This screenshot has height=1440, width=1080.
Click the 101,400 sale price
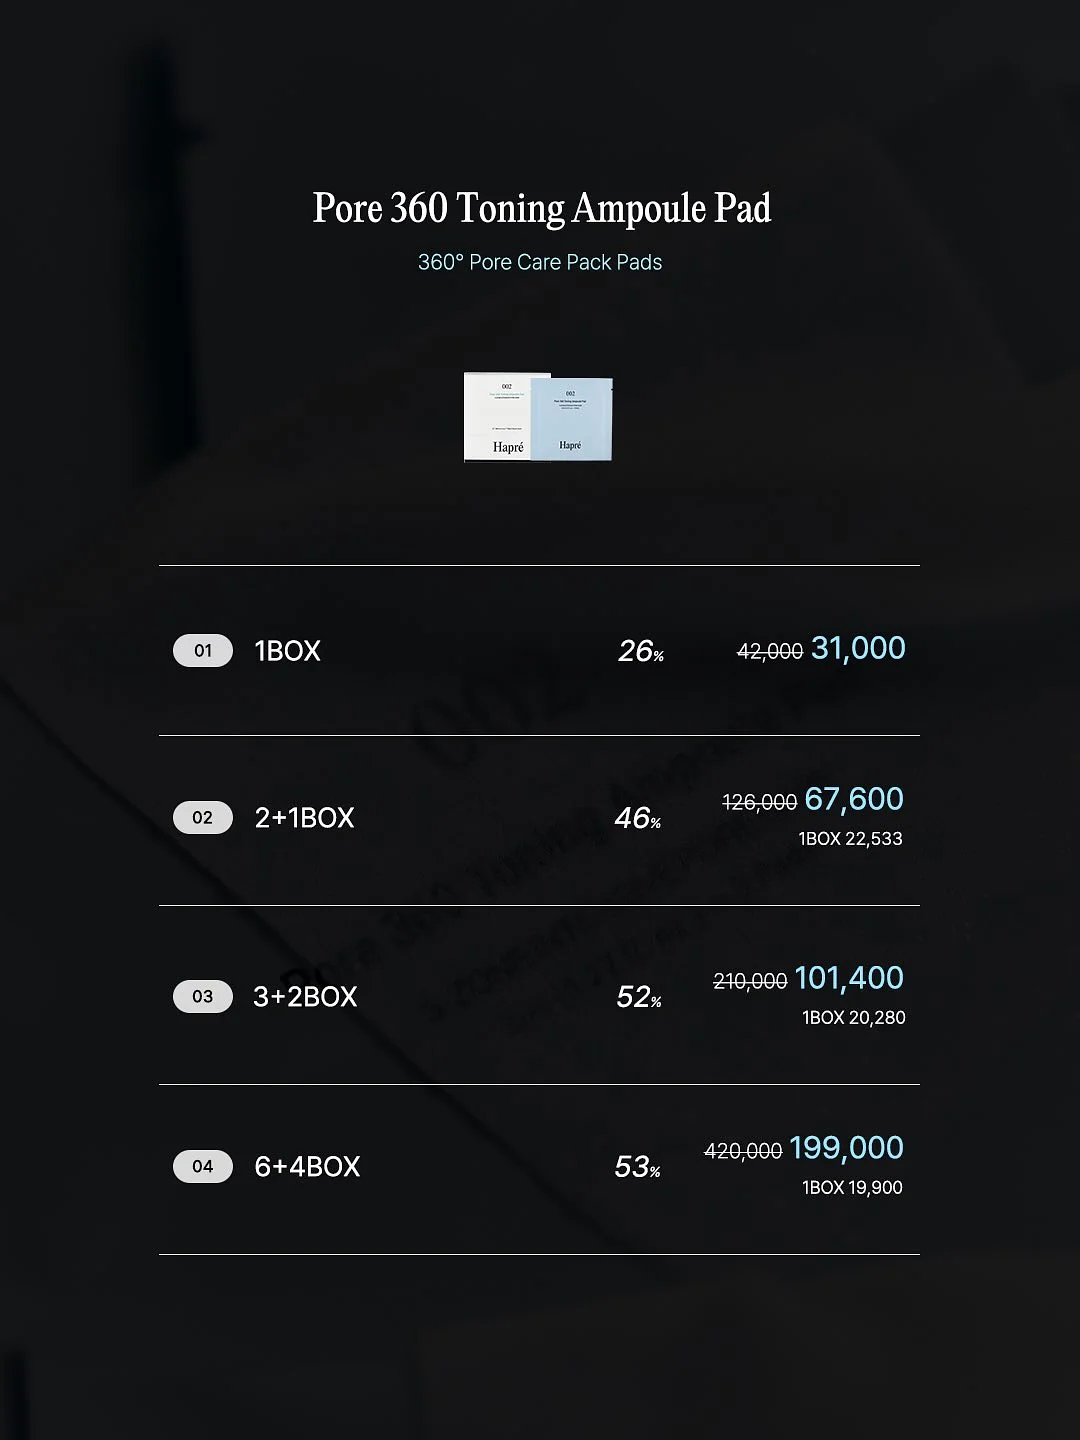tap(849, 978)
